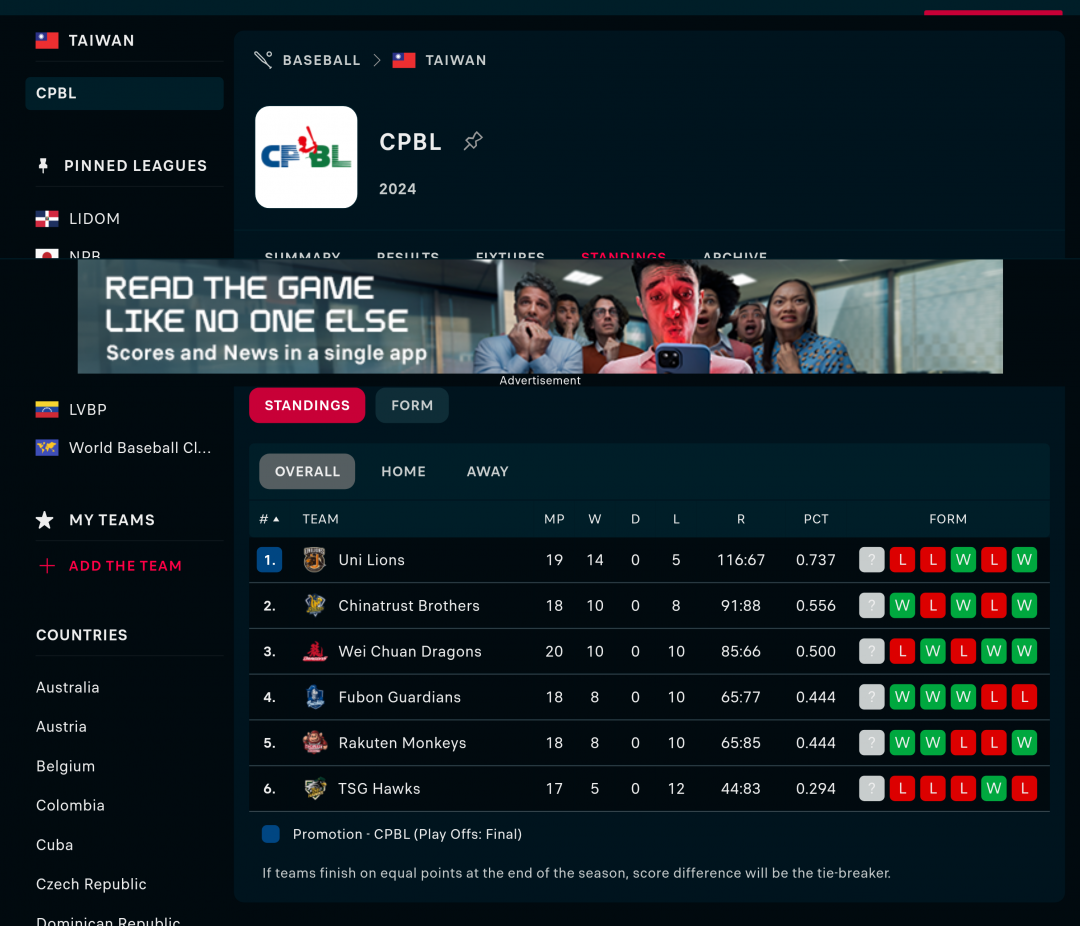The width and height of the screenshot is (1080, 926).
Task: Switch to the Form tab
Action: (412, 405)
